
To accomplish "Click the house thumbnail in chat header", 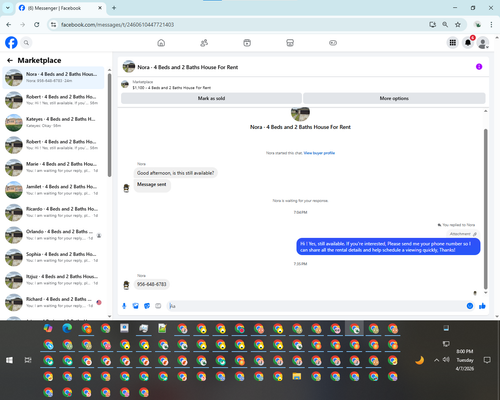I will point(129,67).
